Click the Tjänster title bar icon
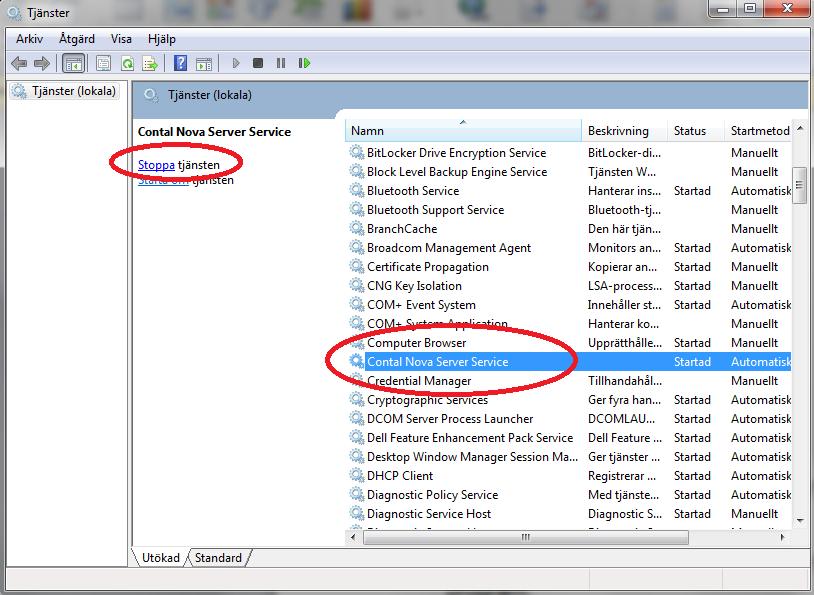Viewport: 814px width, 595px height. [x=15, y=12]
